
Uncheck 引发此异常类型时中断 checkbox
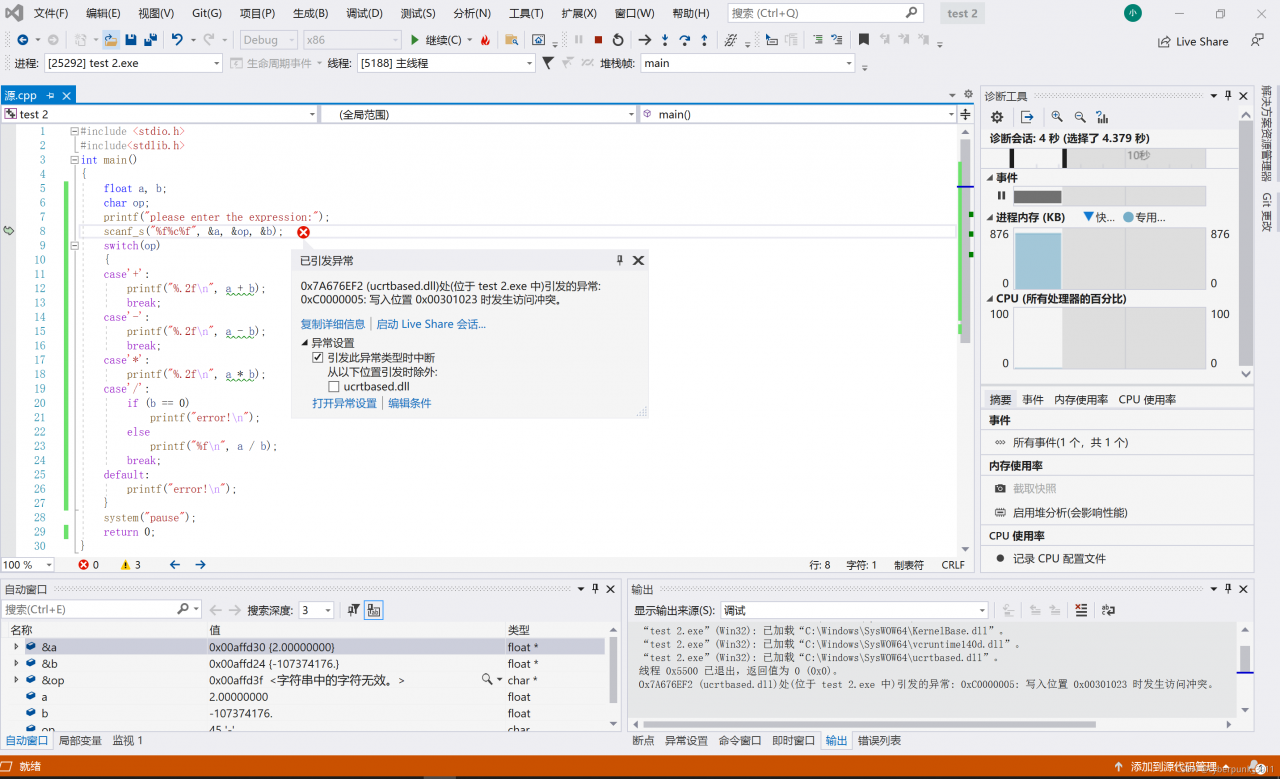tap(318, 358)
